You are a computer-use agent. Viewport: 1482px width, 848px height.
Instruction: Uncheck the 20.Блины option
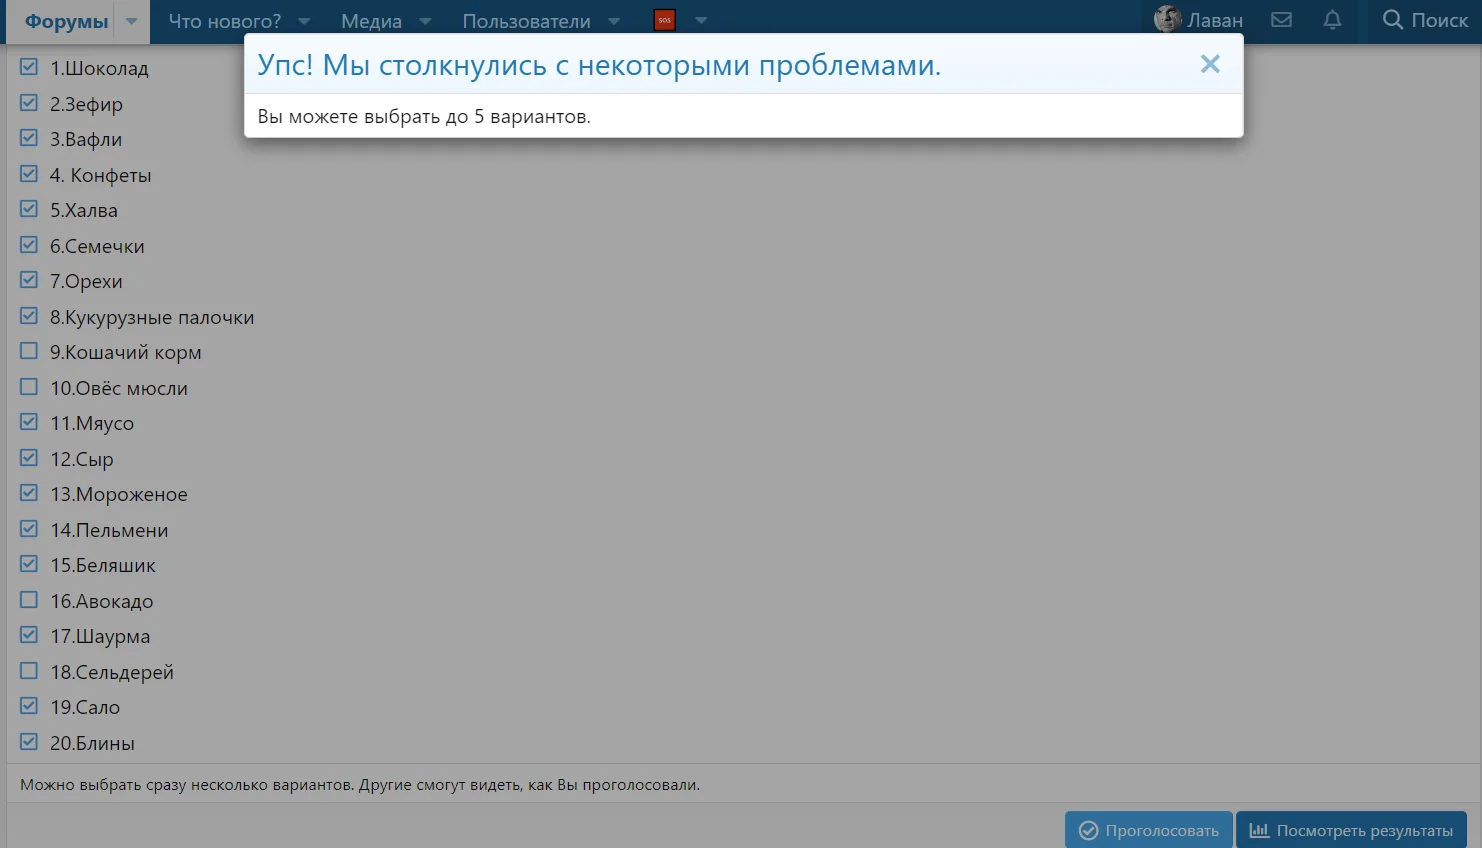(28, 742)
